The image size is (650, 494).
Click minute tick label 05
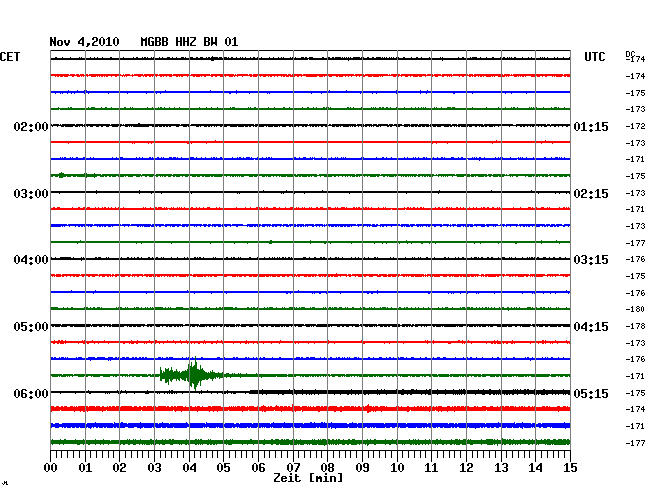(x=223, y=467)
